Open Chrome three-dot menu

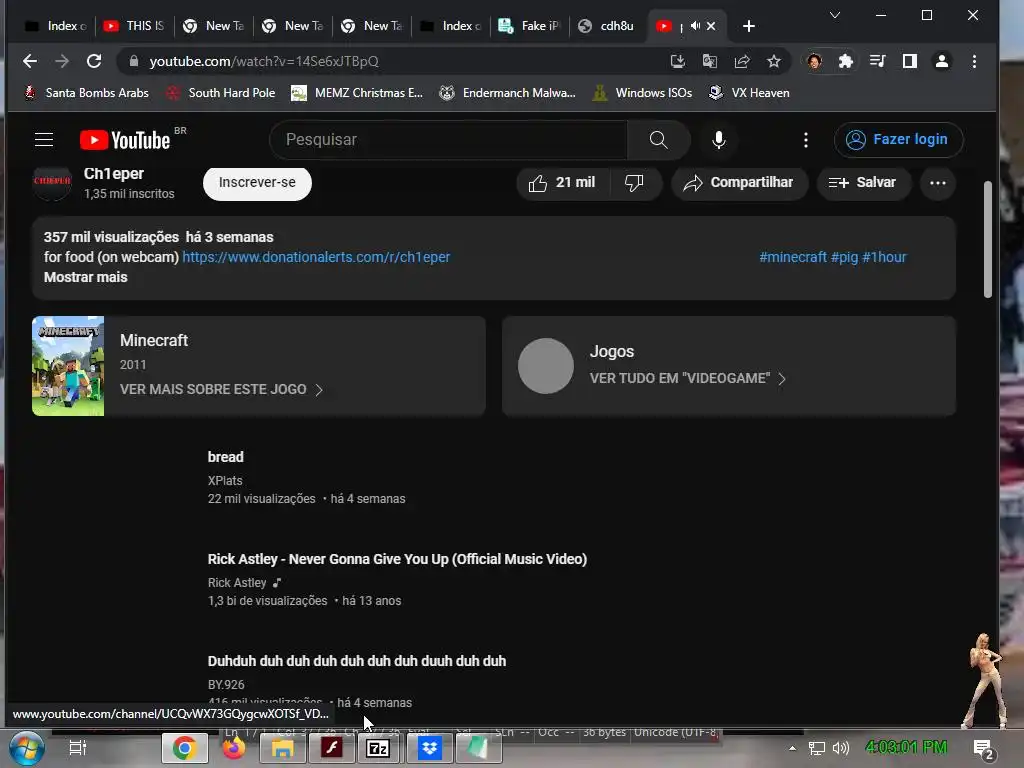pos(974,61)
